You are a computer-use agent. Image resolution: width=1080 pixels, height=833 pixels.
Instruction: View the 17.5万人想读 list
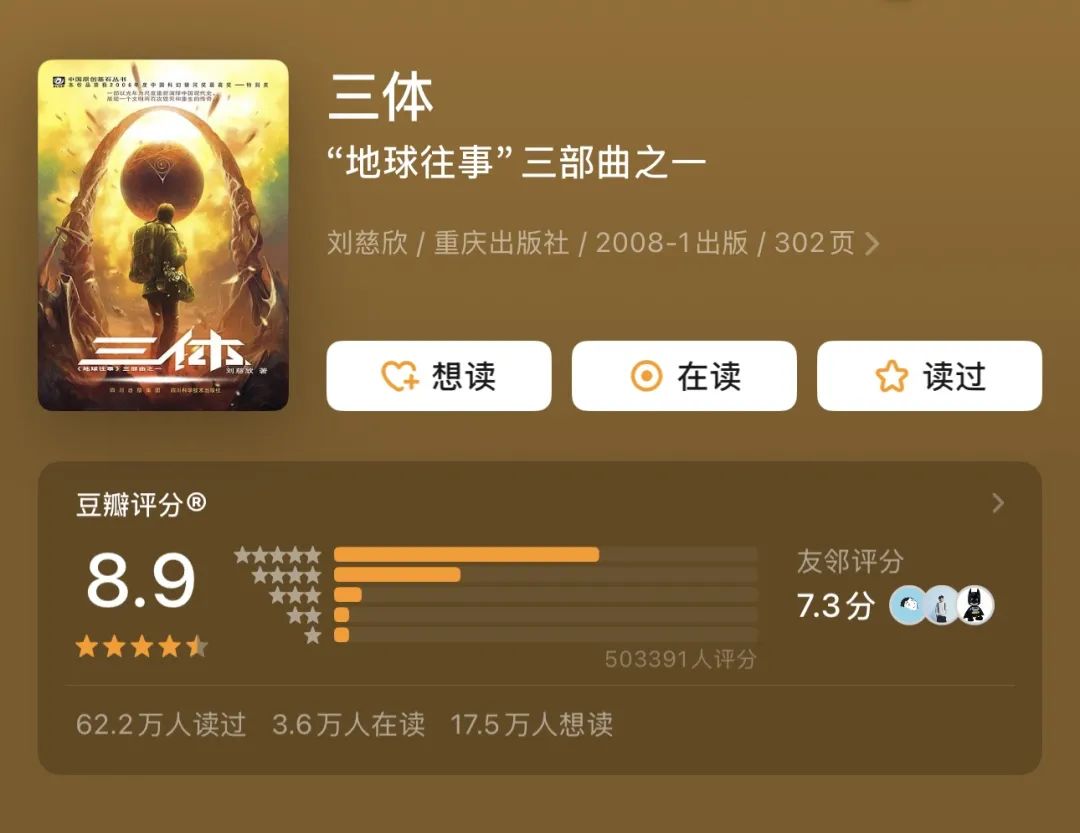pos(532,724)
